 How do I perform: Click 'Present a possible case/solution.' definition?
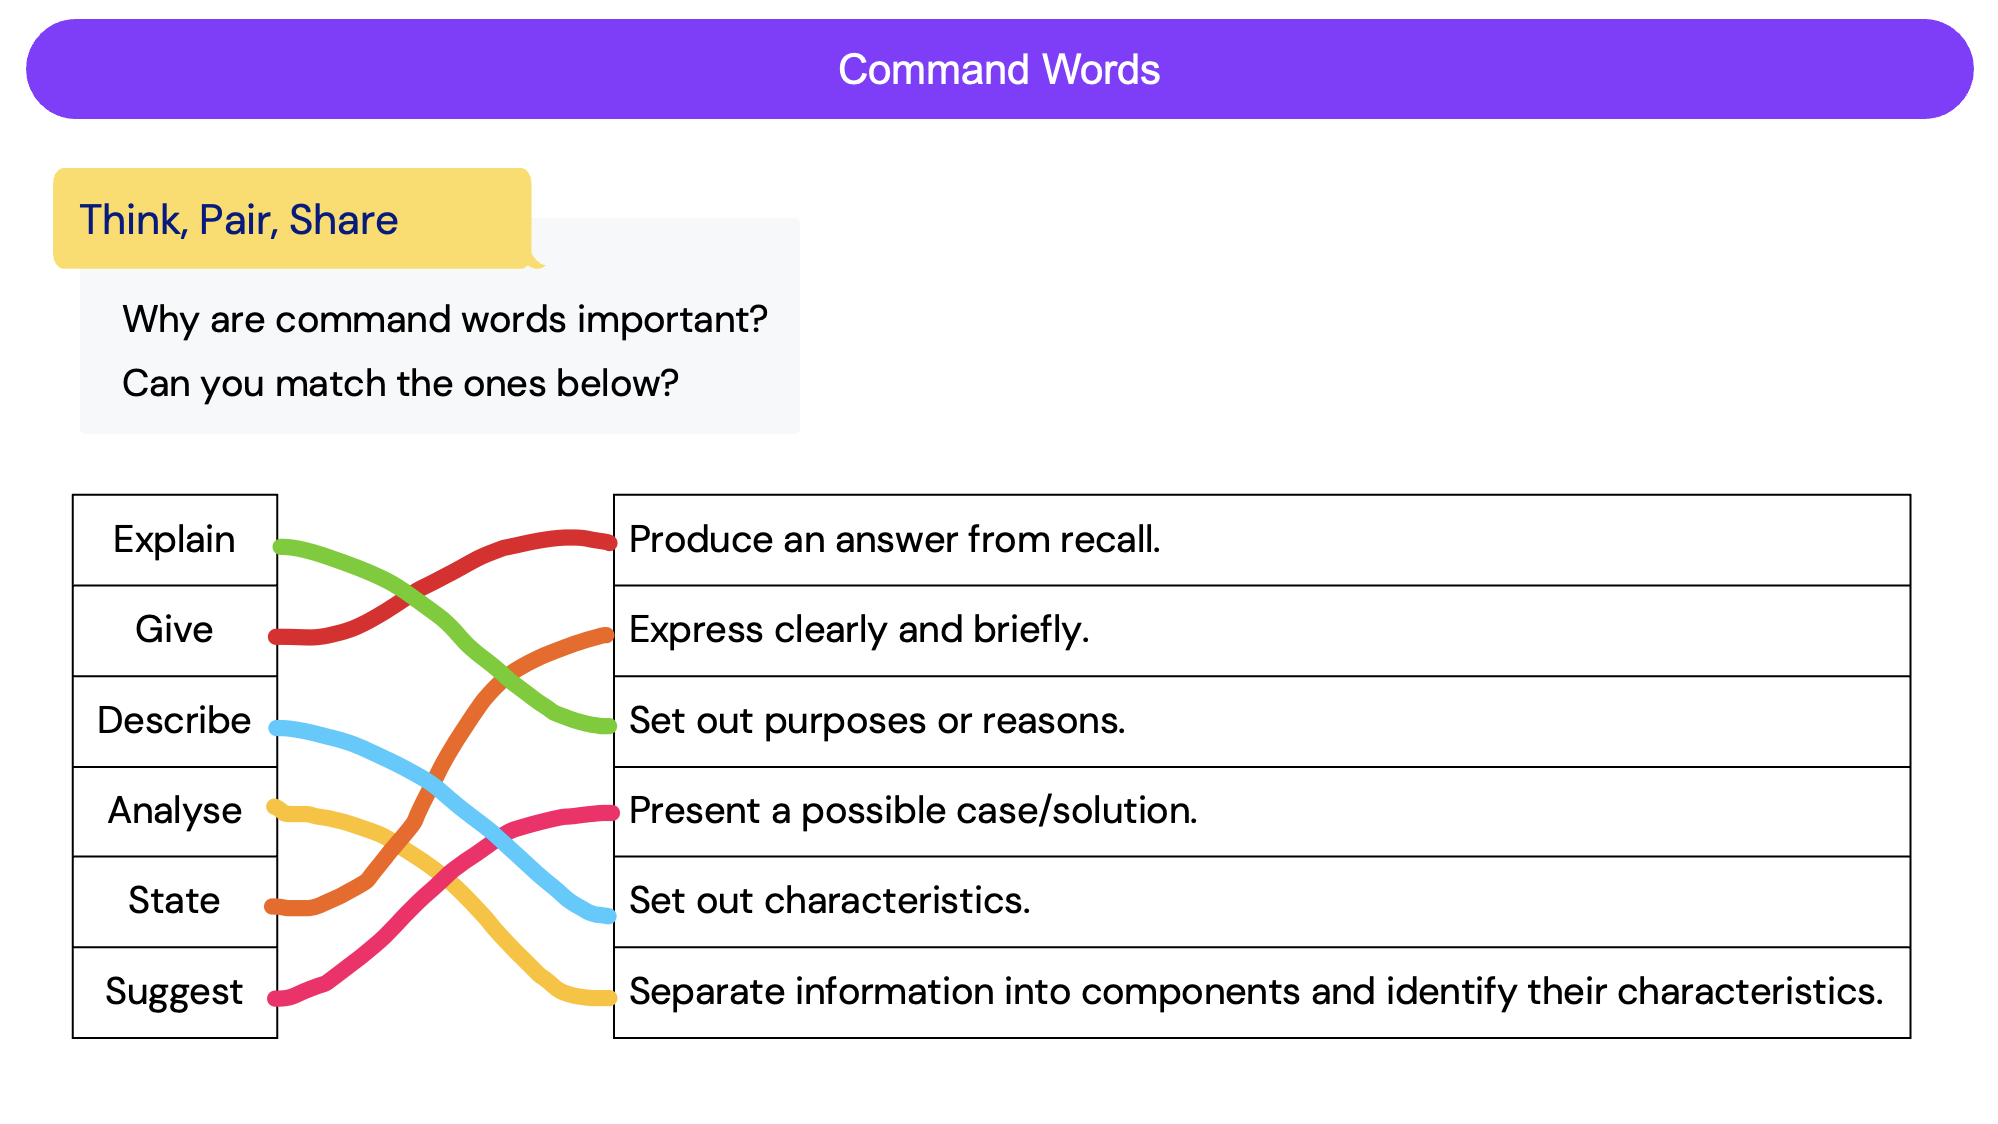[x=913, y=811]
